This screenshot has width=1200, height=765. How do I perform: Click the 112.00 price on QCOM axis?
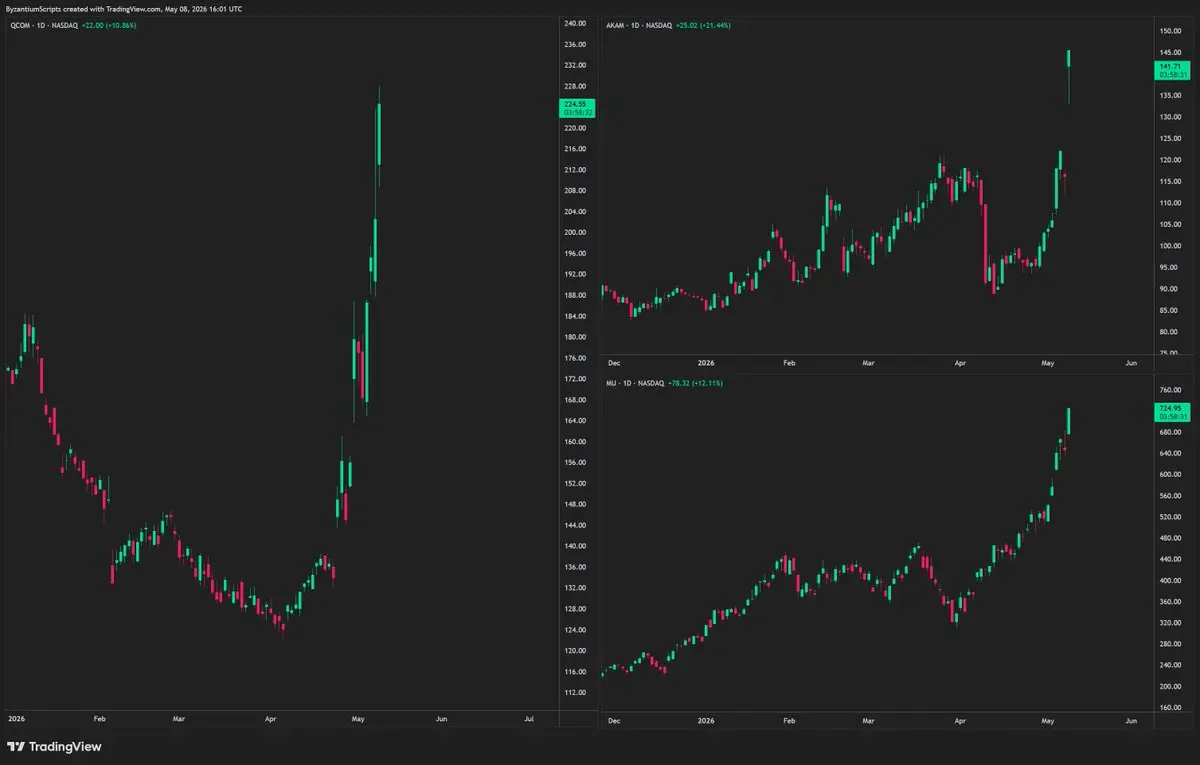point(574,693)
